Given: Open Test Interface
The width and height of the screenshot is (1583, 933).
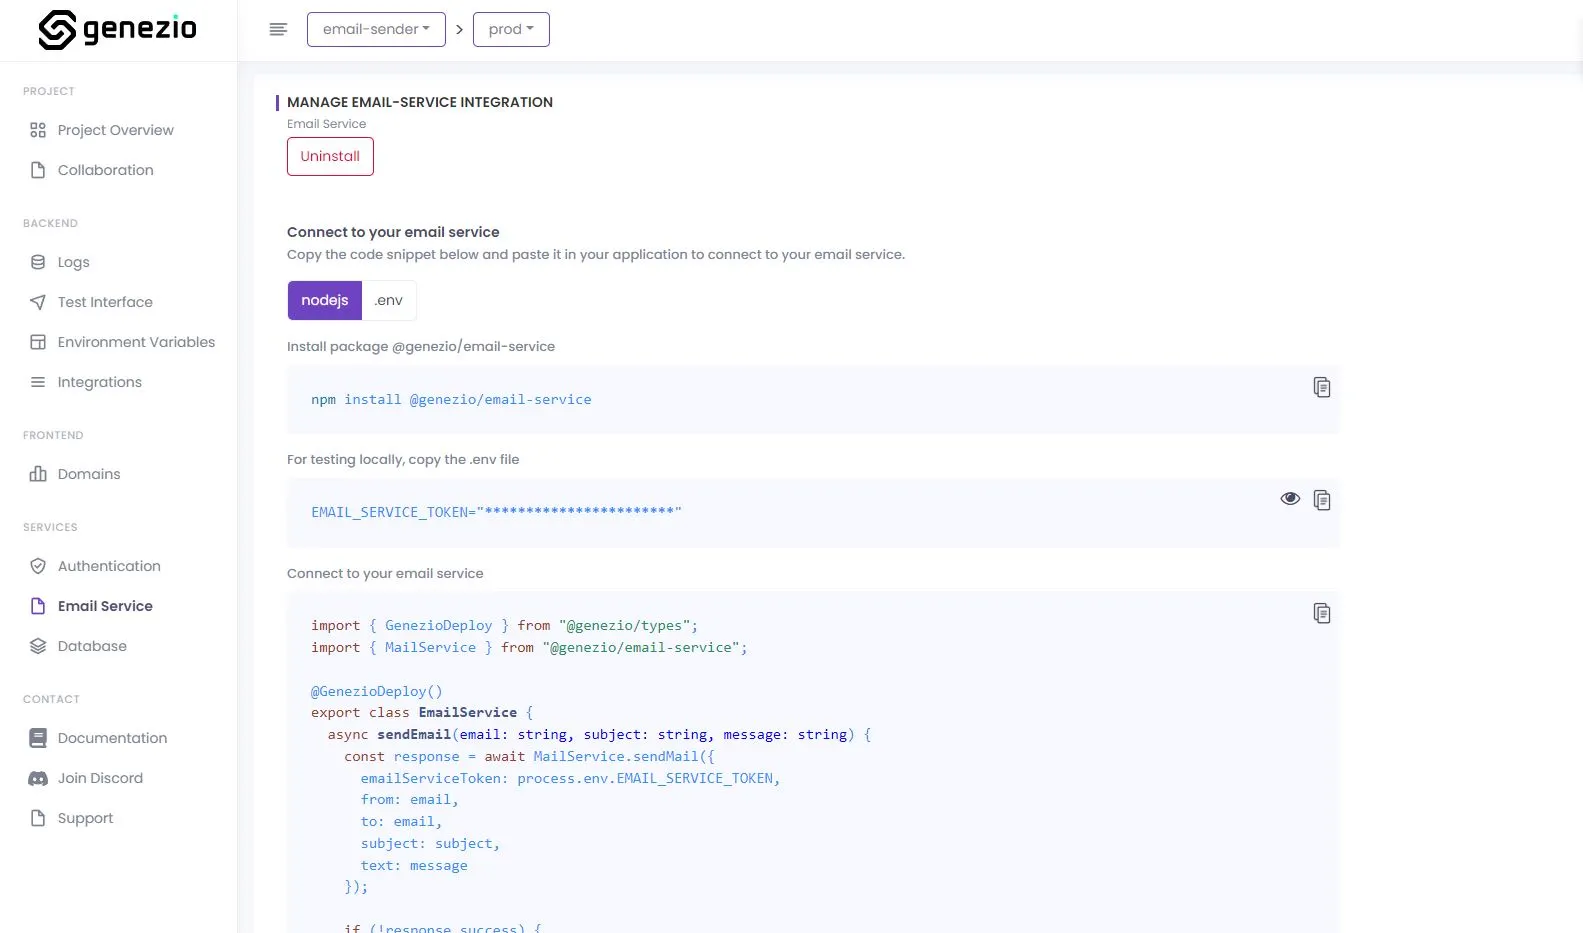Looking at the screenshot, I should (105, 302).
